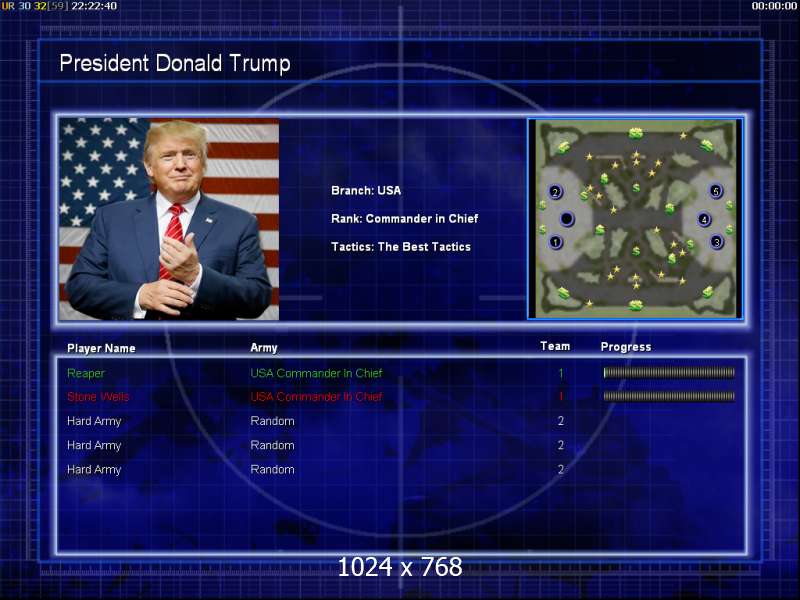Image resolution: width=800 pixels, height=600 pixels.
Task: Click the 'President Donald Trump' title text
Action: (x=175, y=63)
